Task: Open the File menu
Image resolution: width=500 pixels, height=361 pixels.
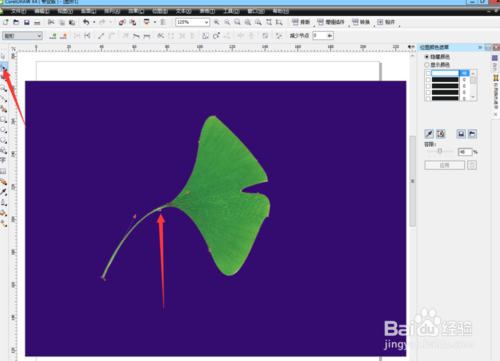Action: [18, 11]
